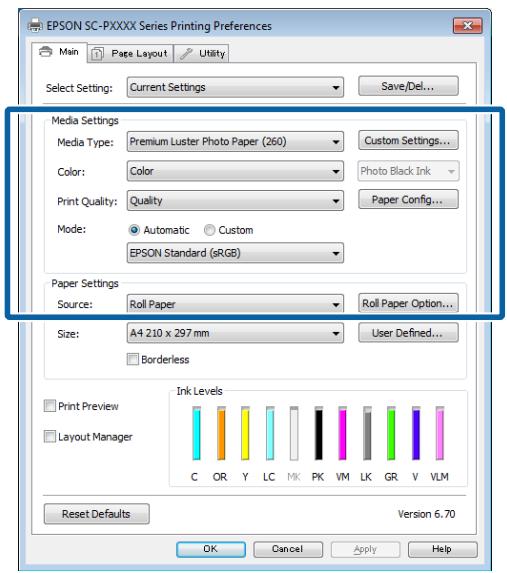Open Custom Settings... dialog

click(x=408, y=140)
